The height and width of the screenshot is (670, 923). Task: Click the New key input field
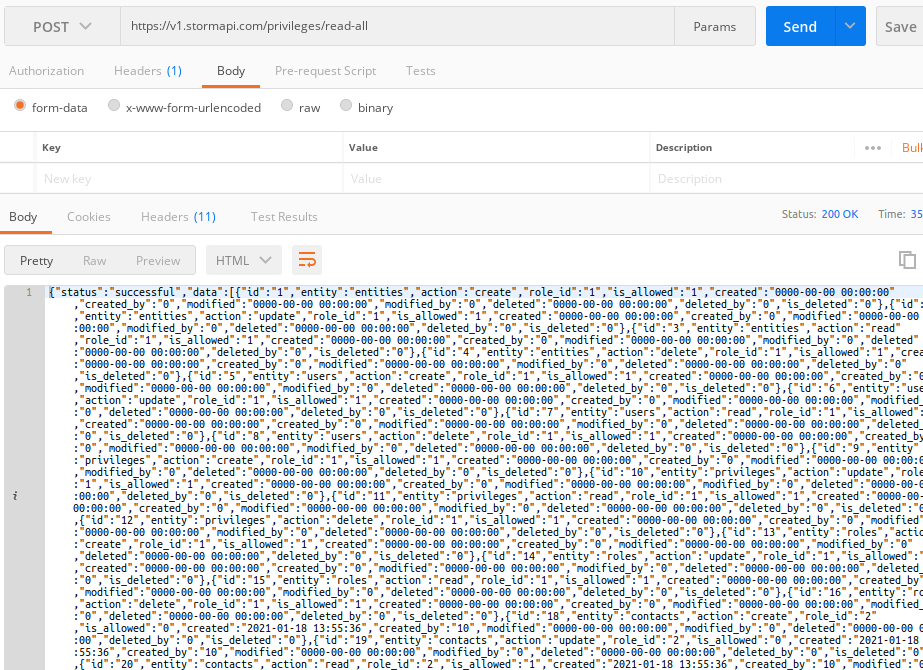tap(188, 178)
